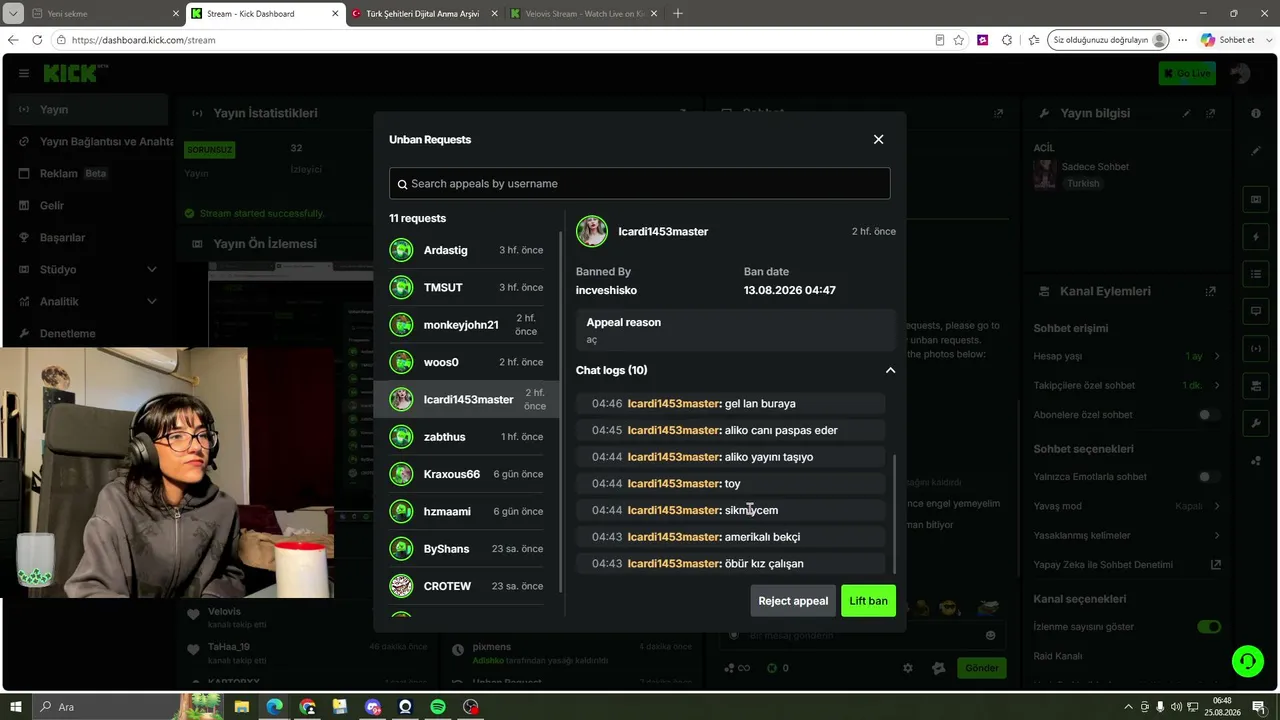Open Gelir in the sidebar

click(88, 205)
